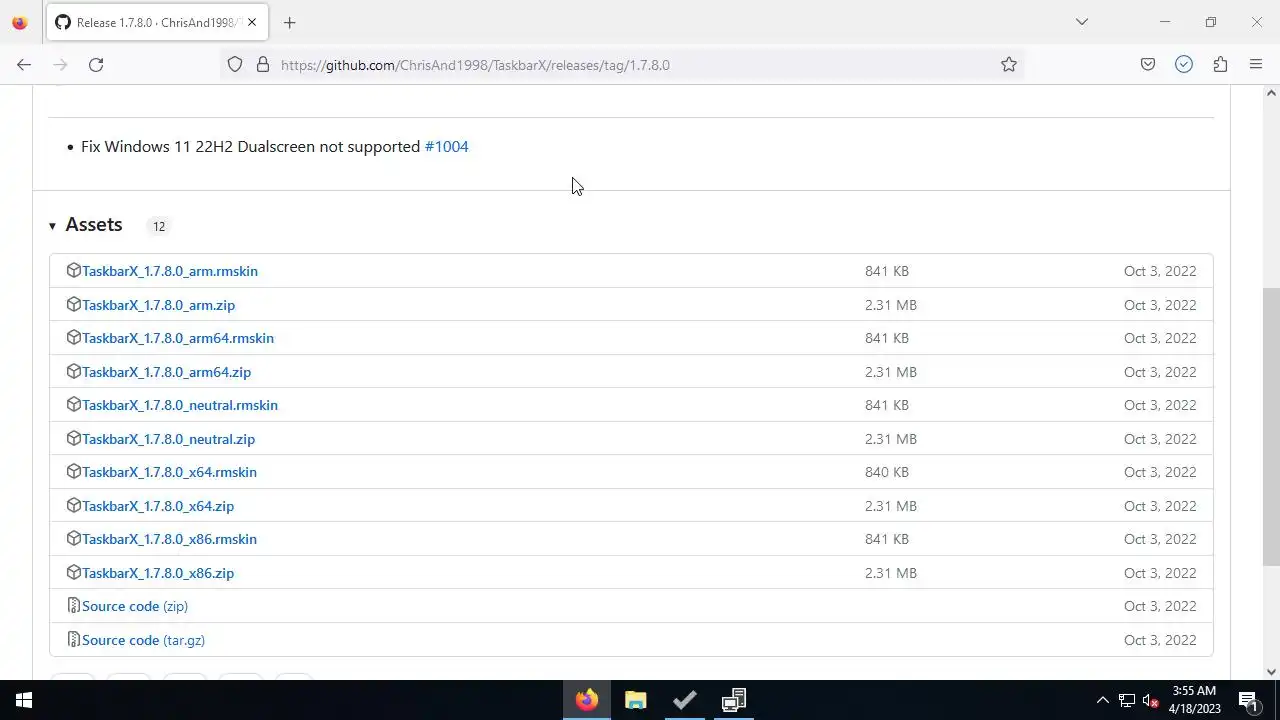Click the Firefox View icon at the tab strip's start
1280x720 pixels.
(20, 22)
